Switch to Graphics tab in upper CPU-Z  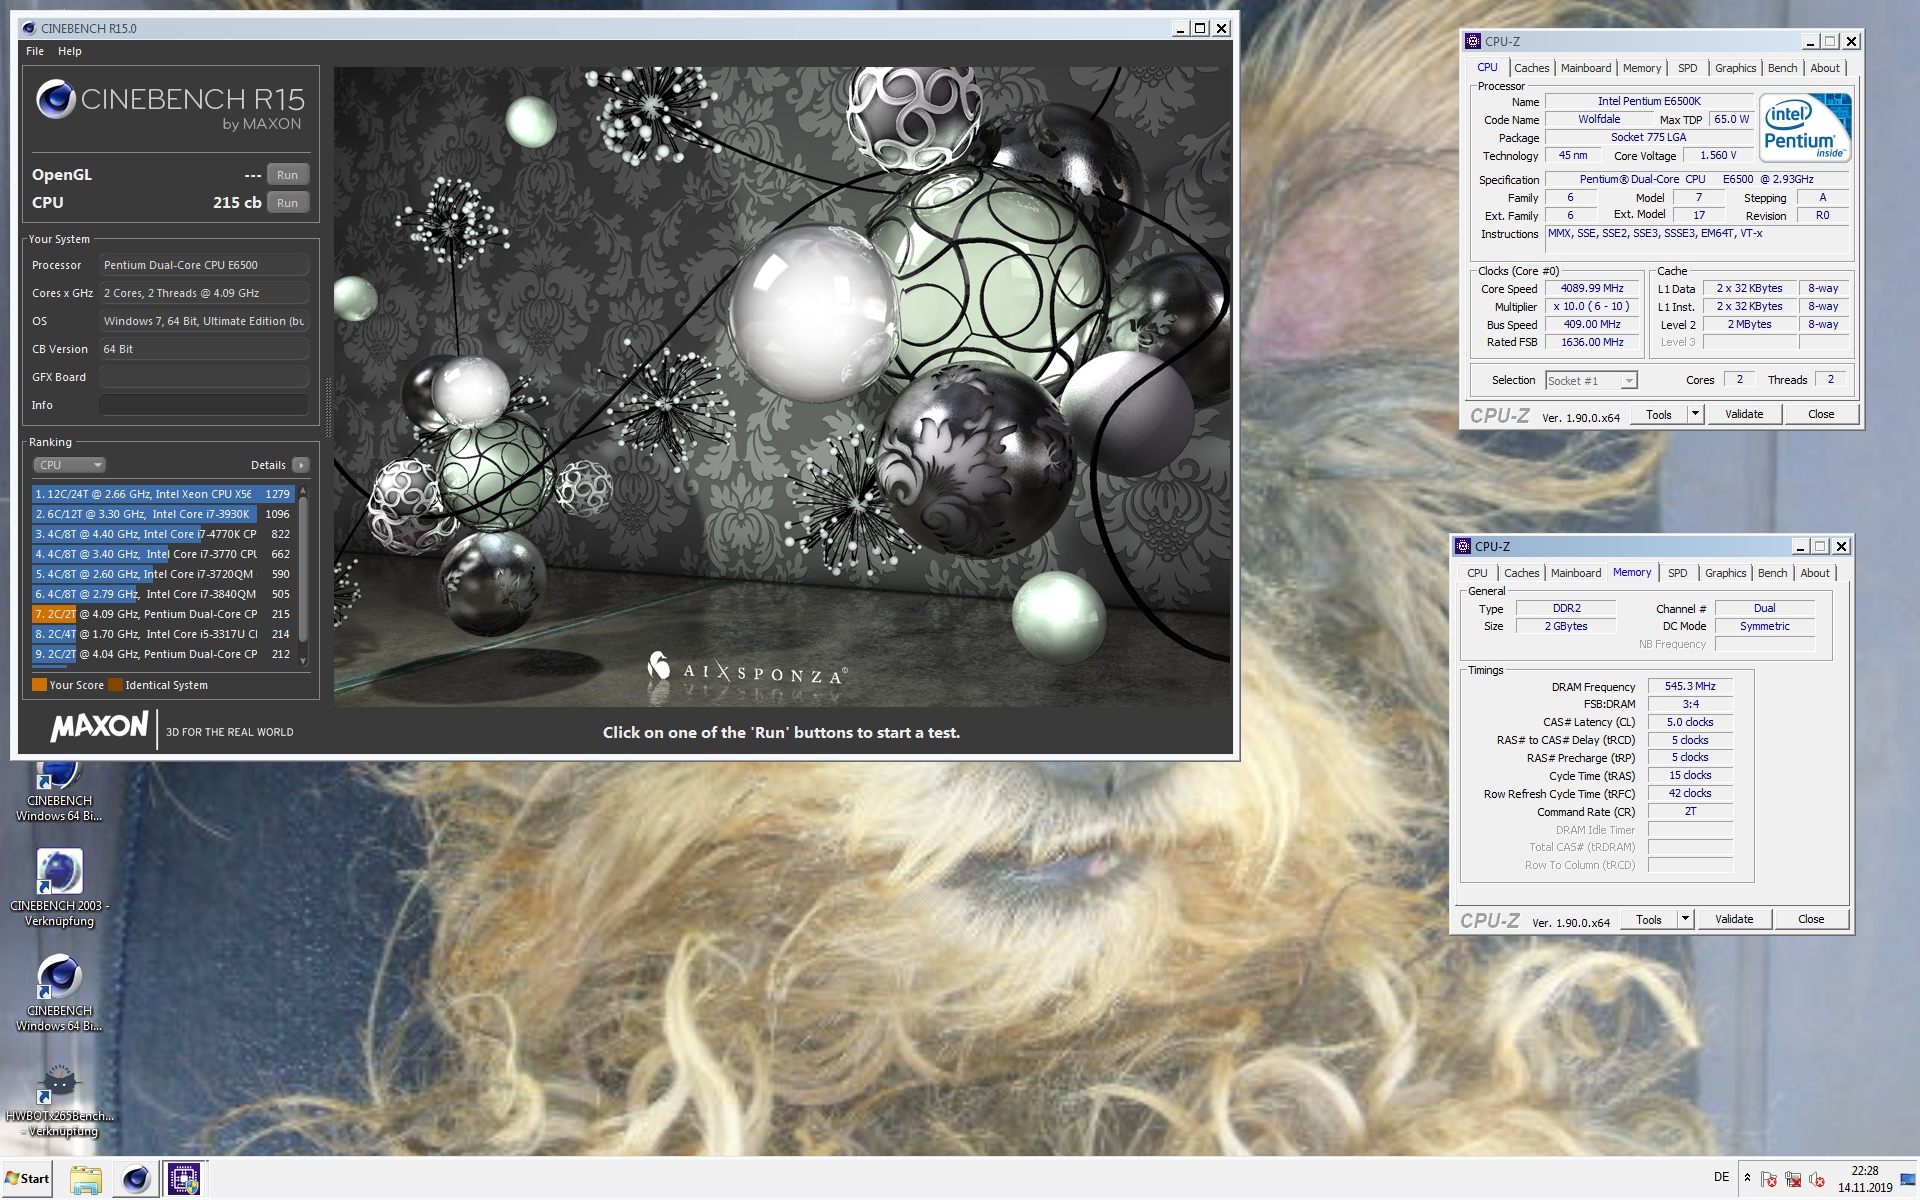point(1735,68)
